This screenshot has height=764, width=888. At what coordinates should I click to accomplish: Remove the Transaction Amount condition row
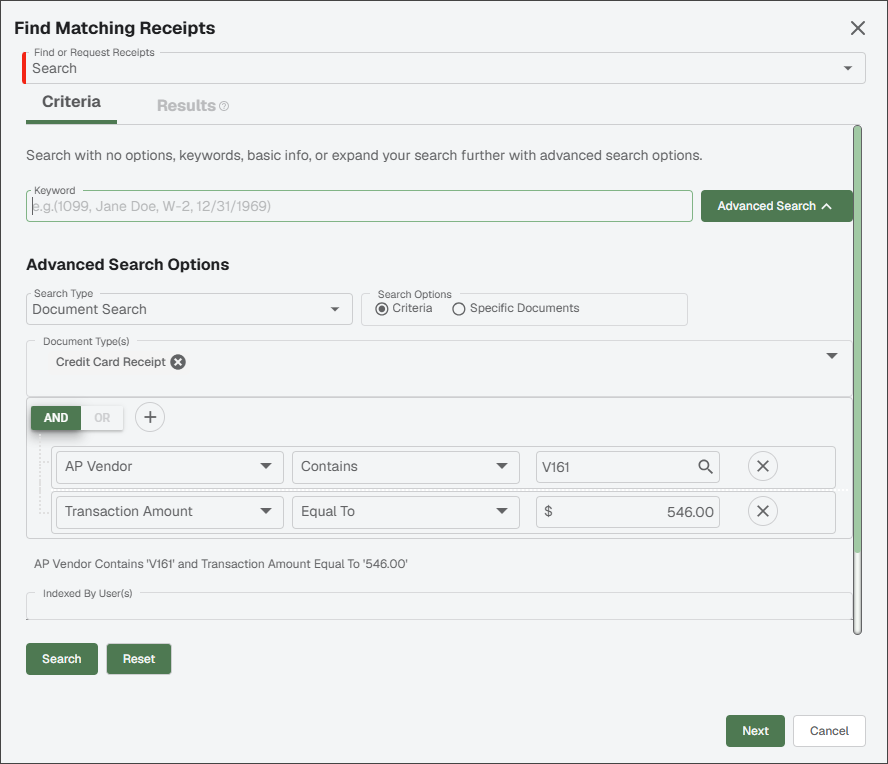click(x=763, y=511)
